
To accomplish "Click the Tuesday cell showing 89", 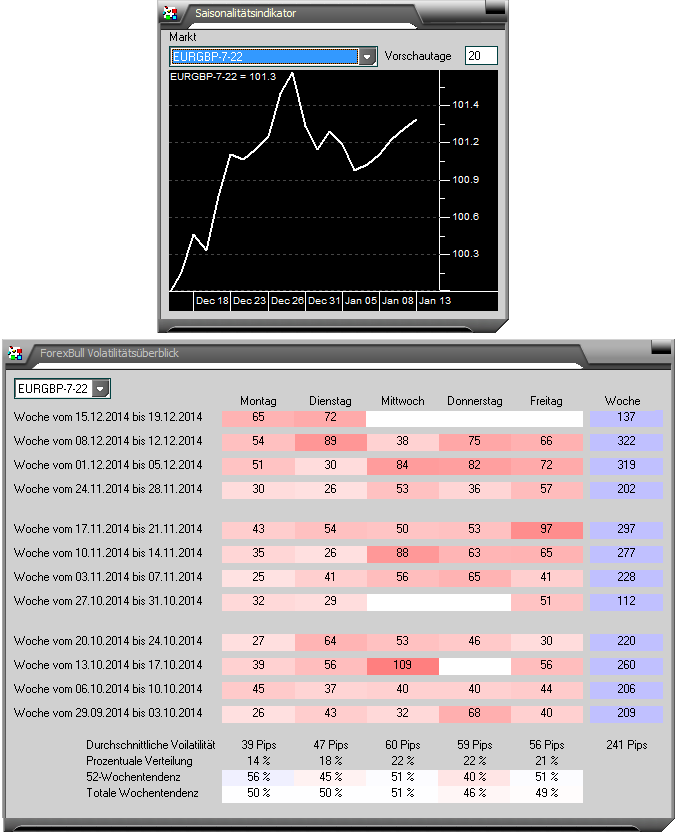I will pos(330,441).
